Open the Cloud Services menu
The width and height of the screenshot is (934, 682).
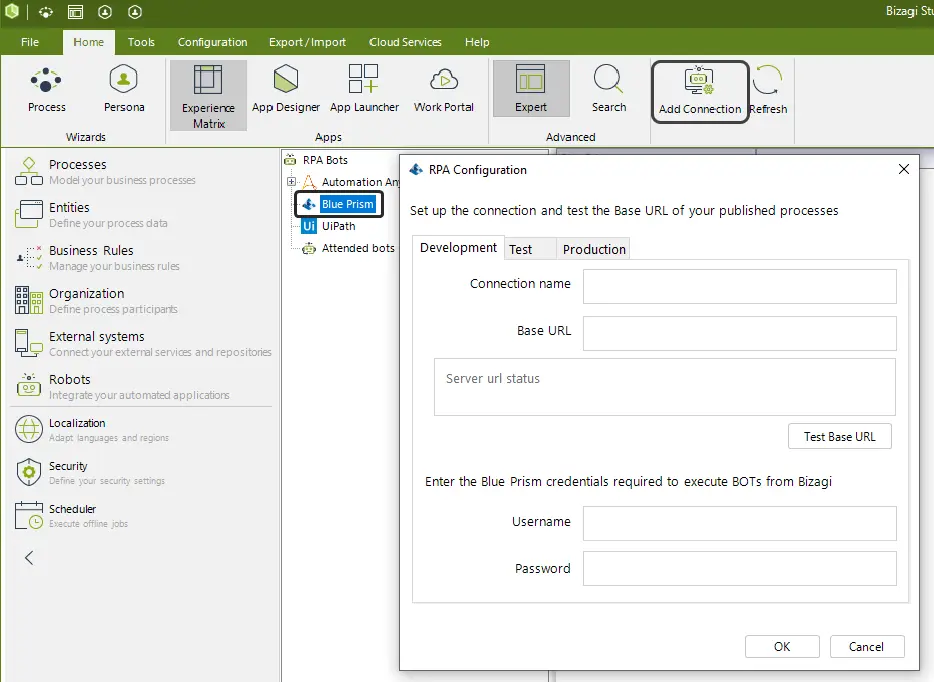click(405, 42)
